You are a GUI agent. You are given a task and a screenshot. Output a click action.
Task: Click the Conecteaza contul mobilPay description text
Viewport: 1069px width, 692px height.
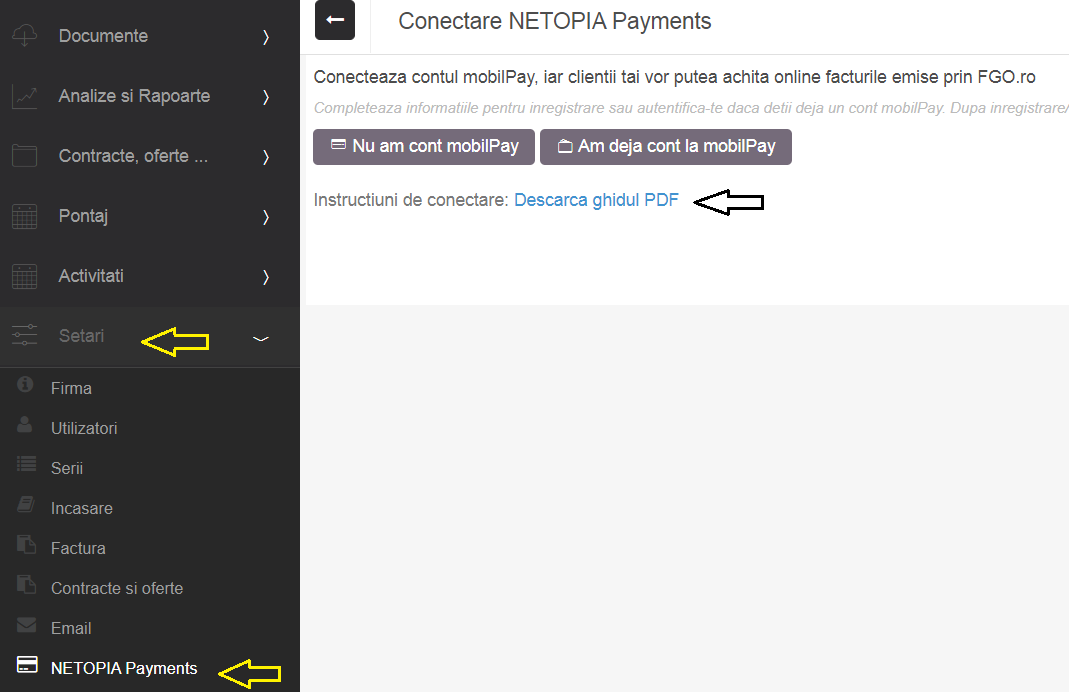[x=674, y=77]
